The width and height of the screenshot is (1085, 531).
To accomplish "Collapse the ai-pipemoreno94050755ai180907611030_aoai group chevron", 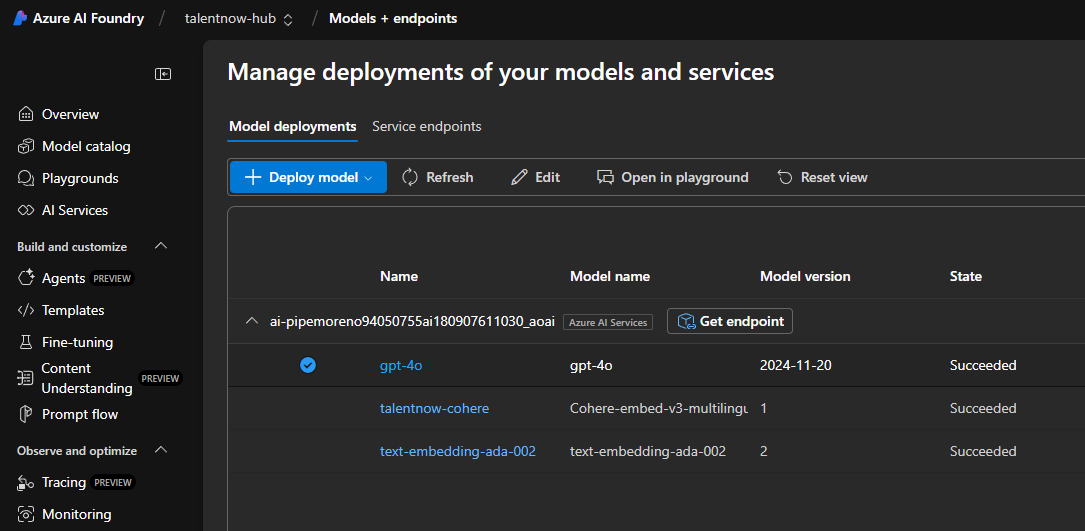I will [253, 321].
